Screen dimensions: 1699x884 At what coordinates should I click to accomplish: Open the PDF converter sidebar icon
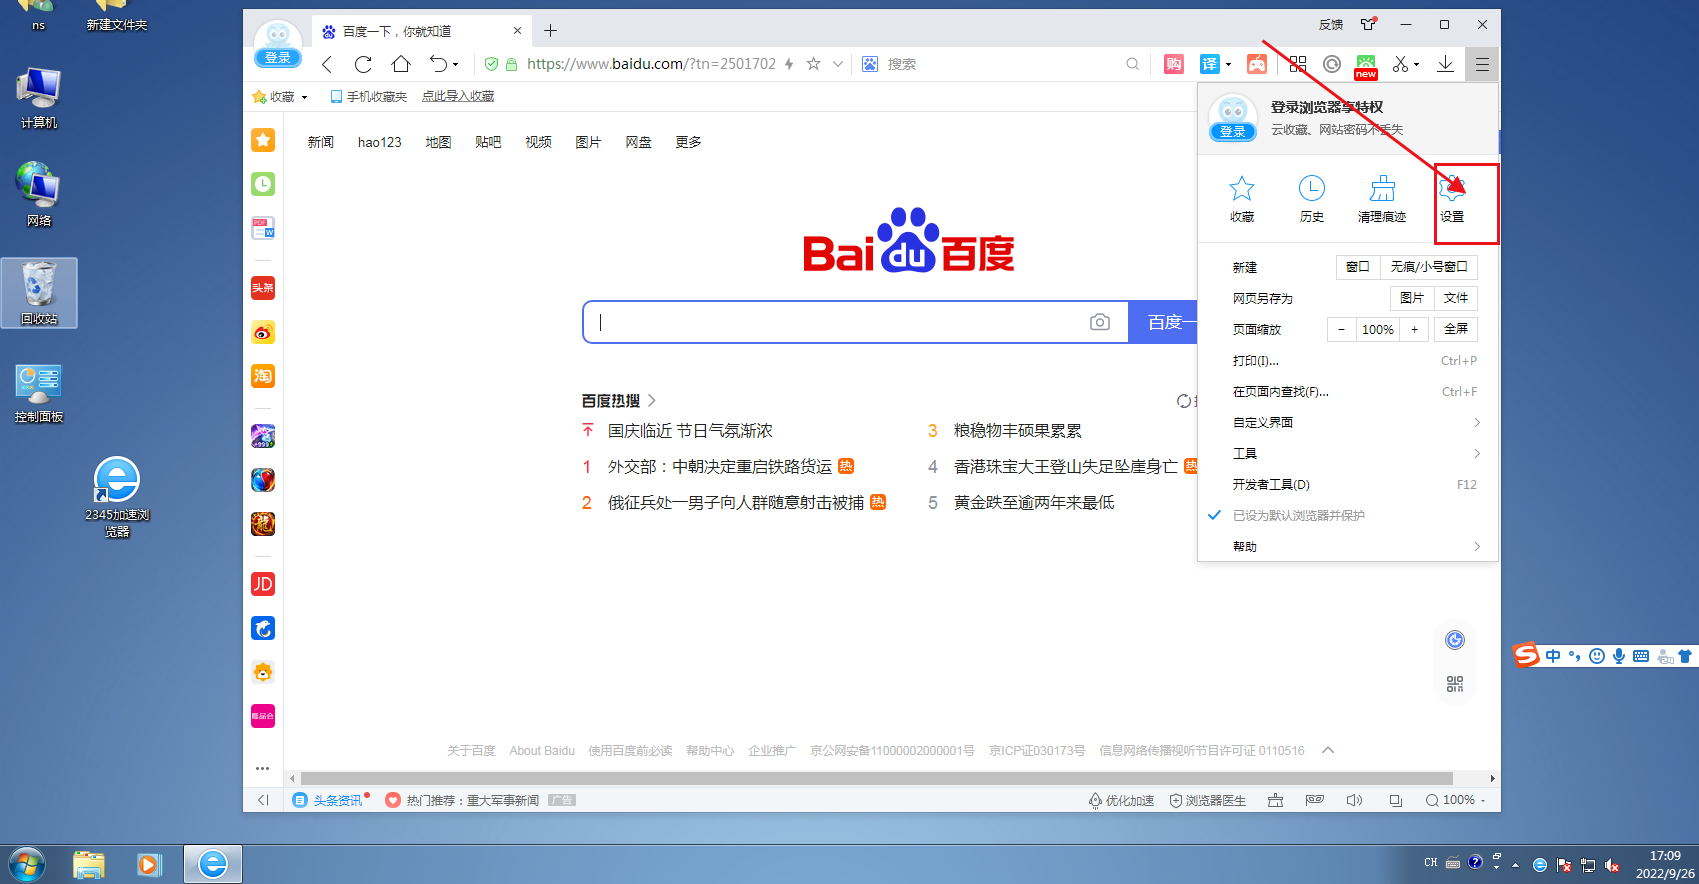tap(263, 228)
